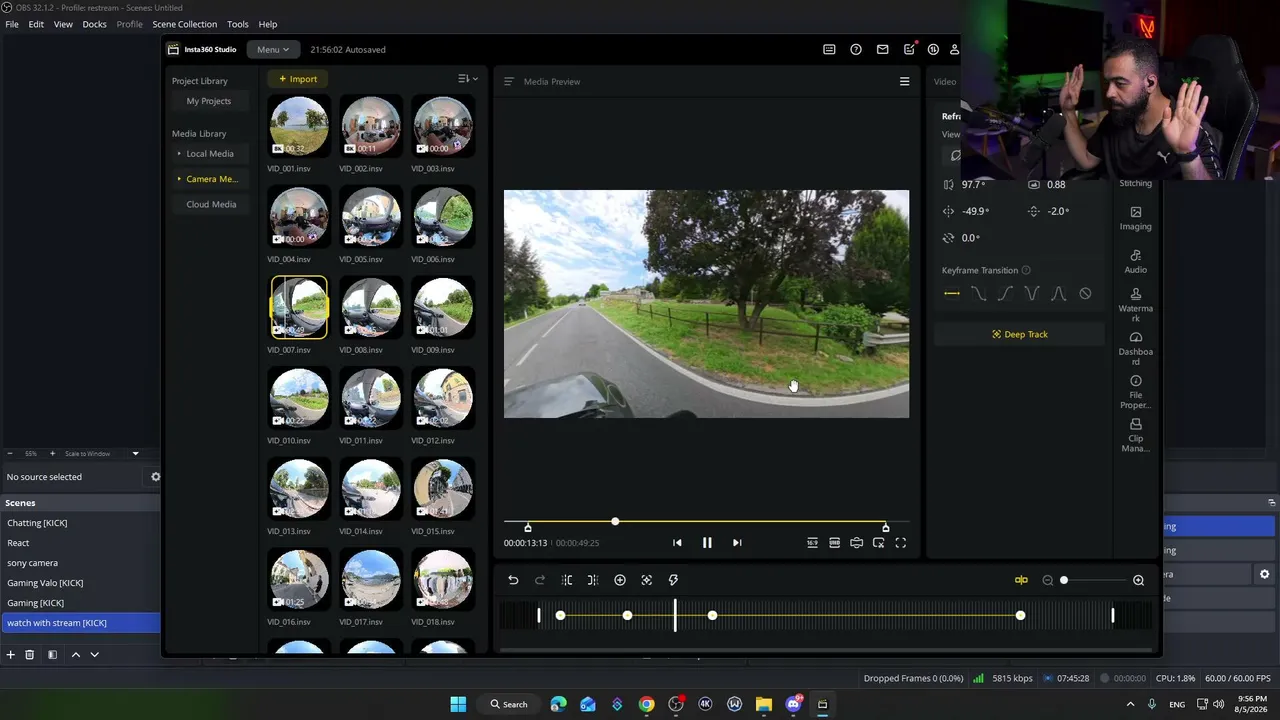Select the VID_012.insv thumbnail
The width and height of the screenshot is (1280, 720).
443,398
